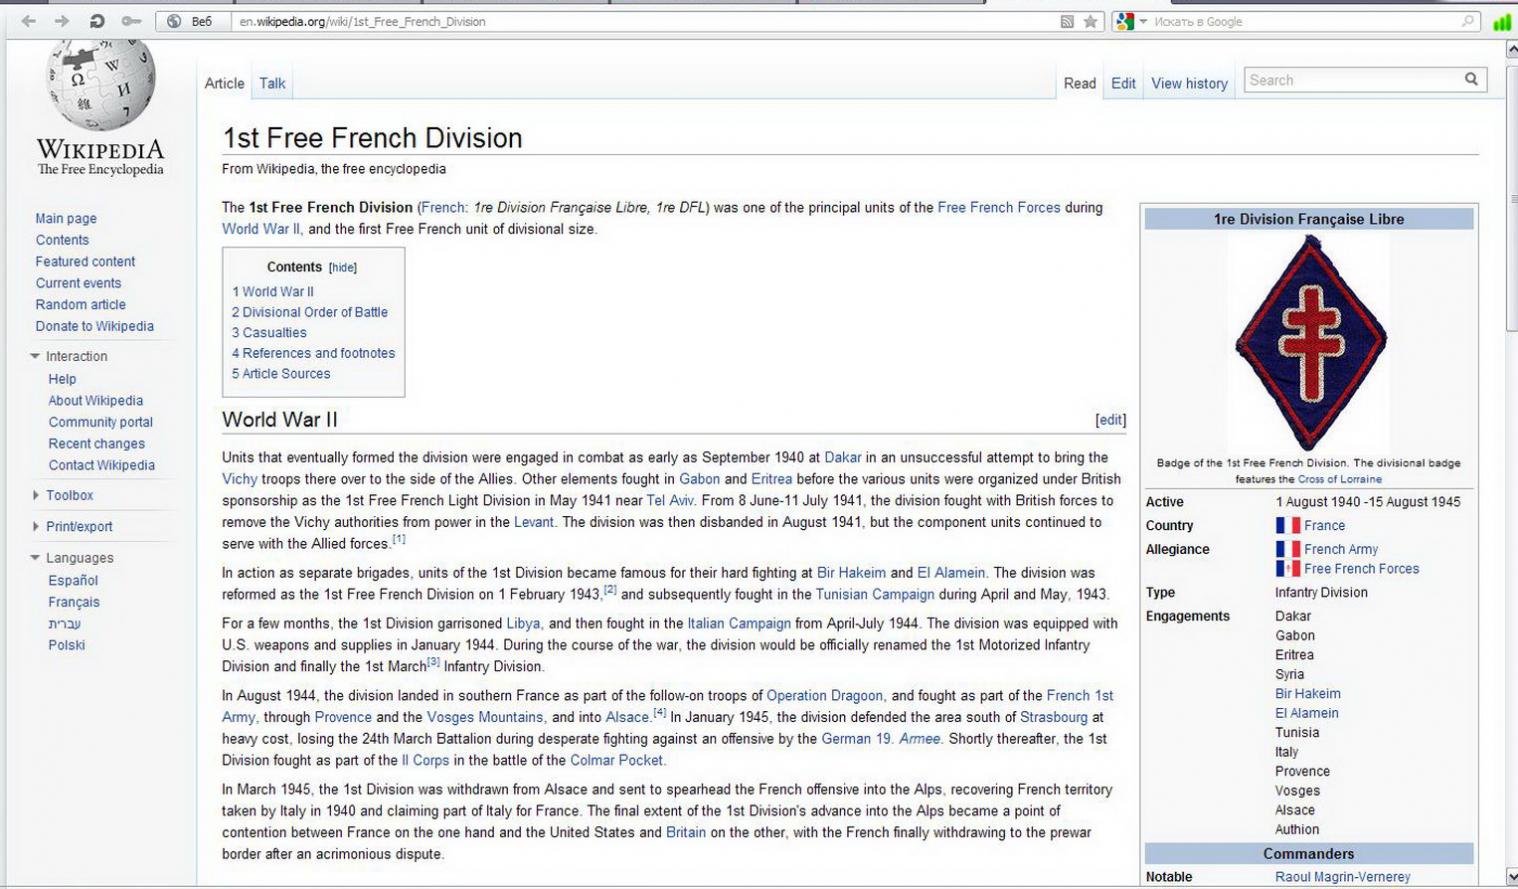Image resolution: width=1518 pixels, height=889 pixels.
Task: Switch to the Español language version
Action: (73, 580)
